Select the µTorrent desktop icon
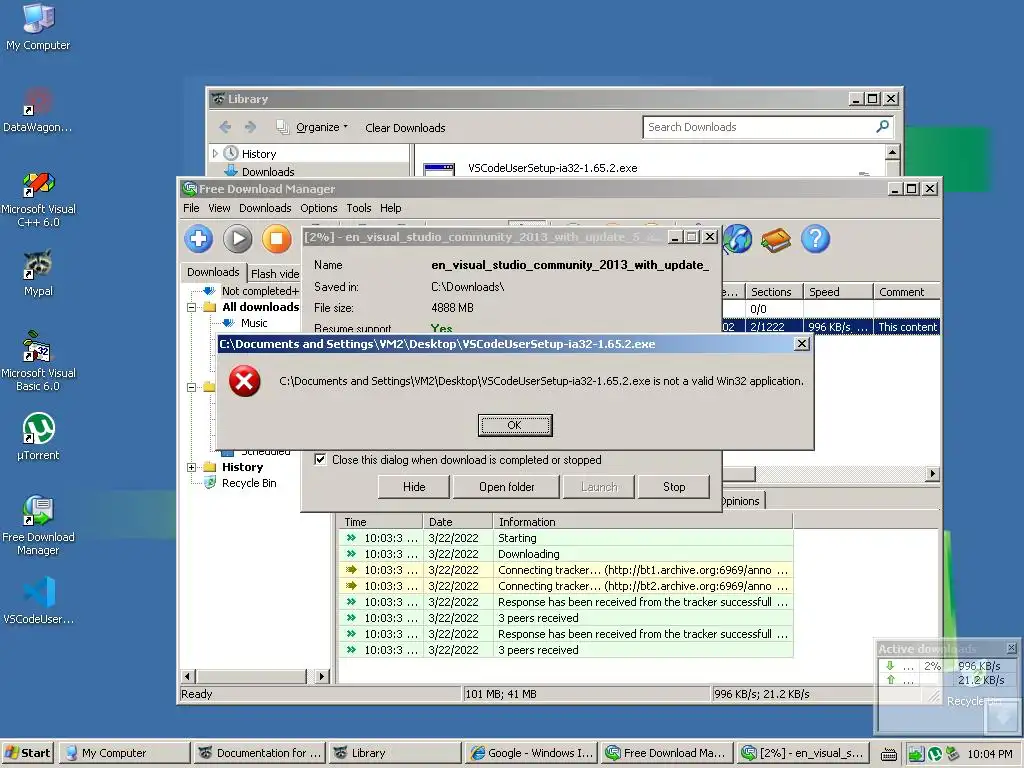Viewport: 1024px width, 768px height. 38,437
